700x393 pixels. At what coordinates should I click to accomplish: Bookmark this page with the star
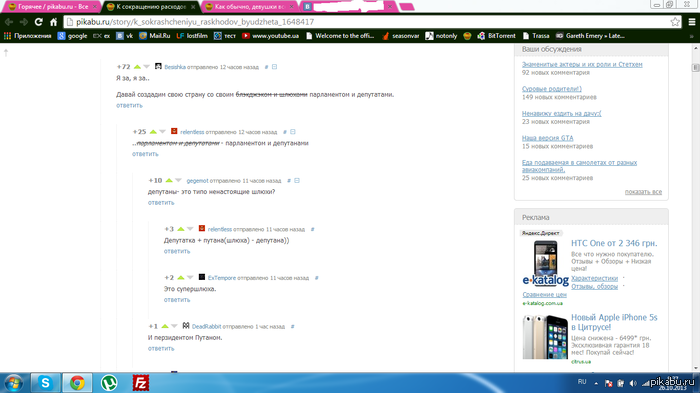tap(675, 21)
